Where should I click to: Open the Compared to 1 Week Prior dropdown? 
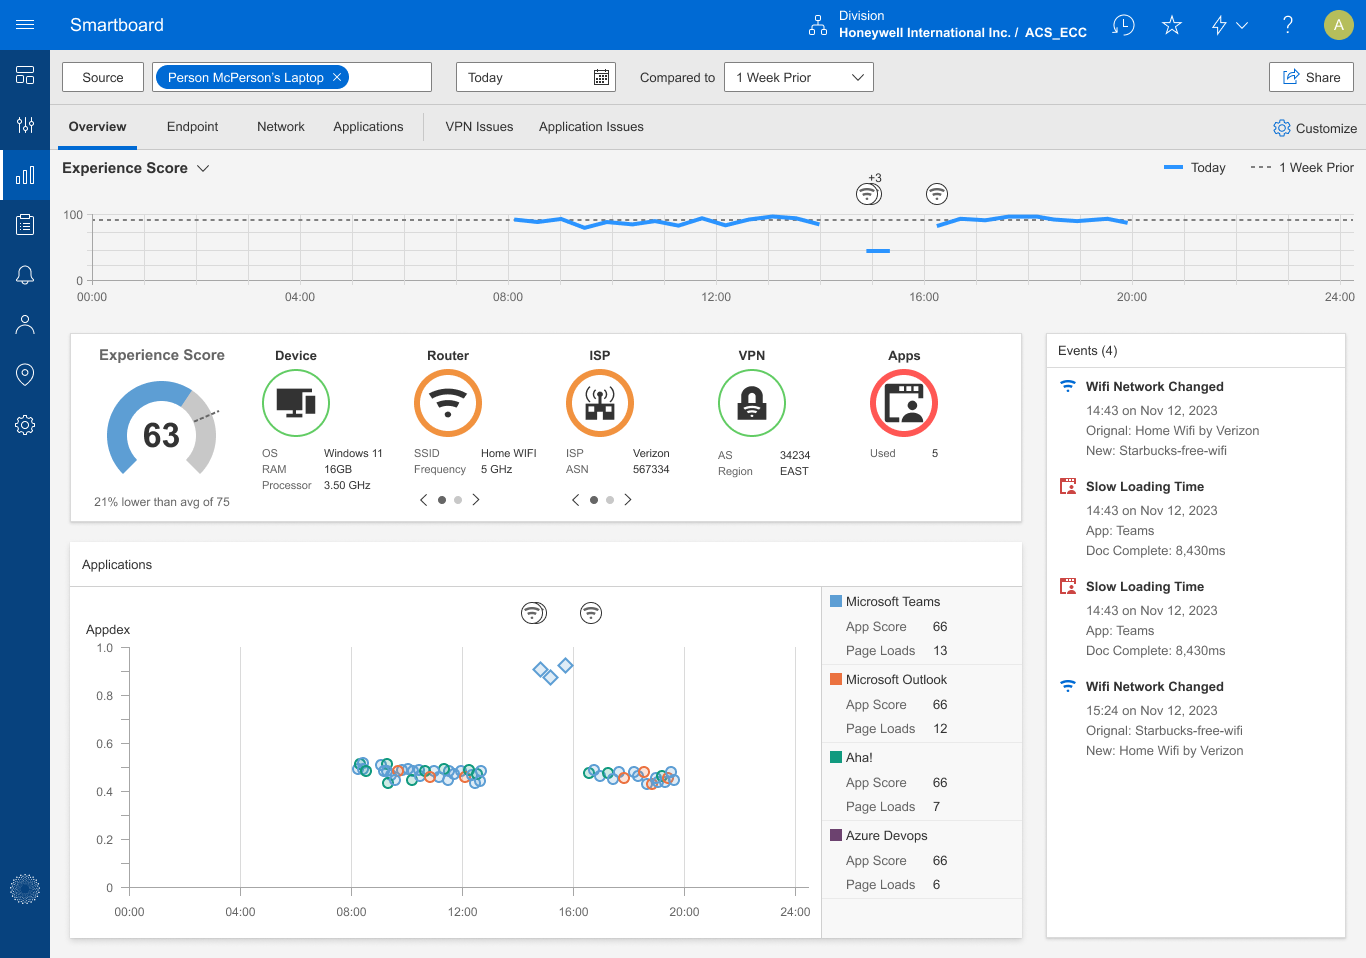coord(798,76)
